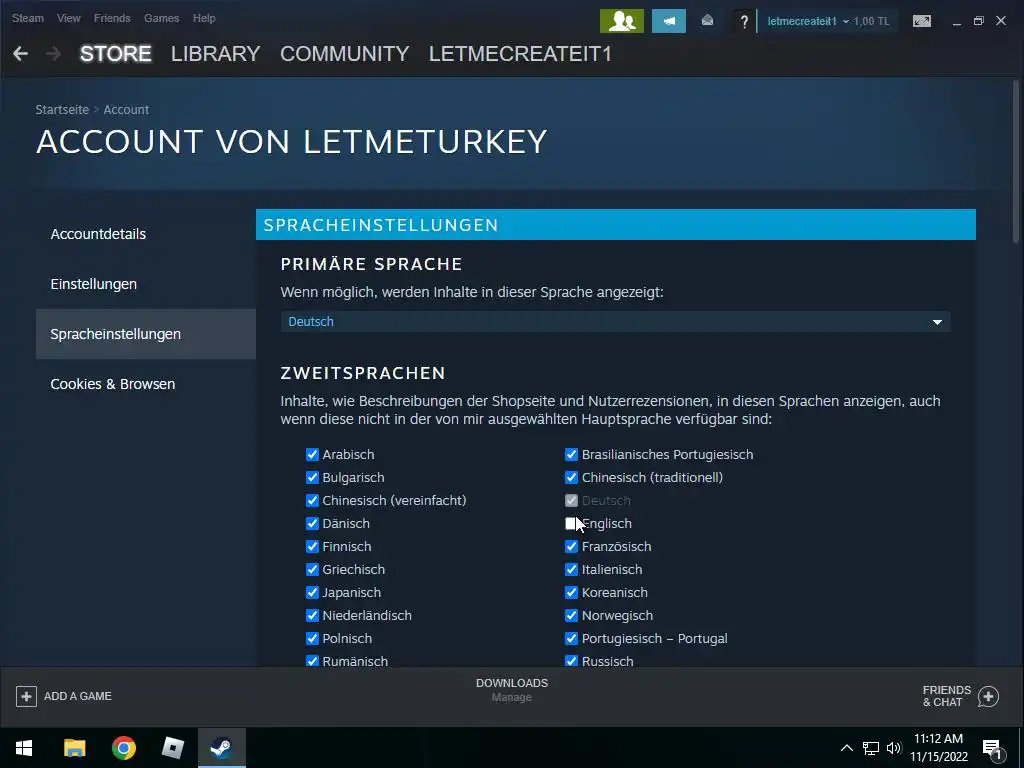Uncheck the Griechisch checkbox
This screenshot has height=768, width=1024.
(x=312, y=569)
